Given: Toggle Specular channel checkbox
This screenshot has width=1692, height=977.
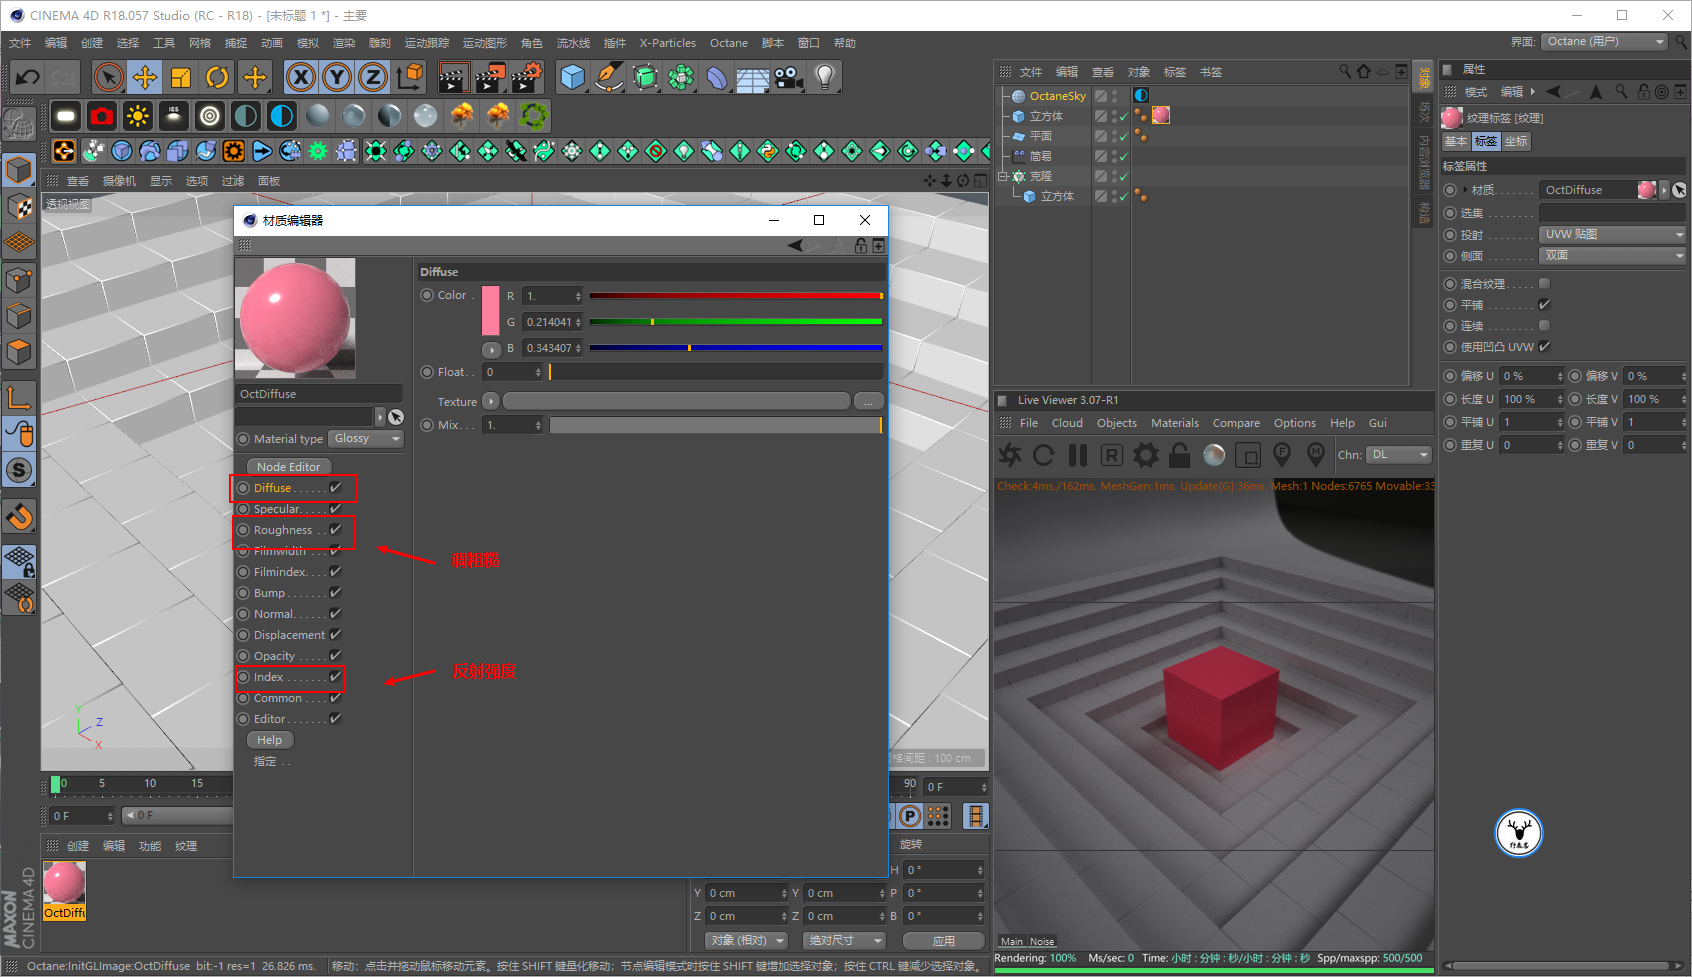Looking at the screenshot, I should 335,508.
